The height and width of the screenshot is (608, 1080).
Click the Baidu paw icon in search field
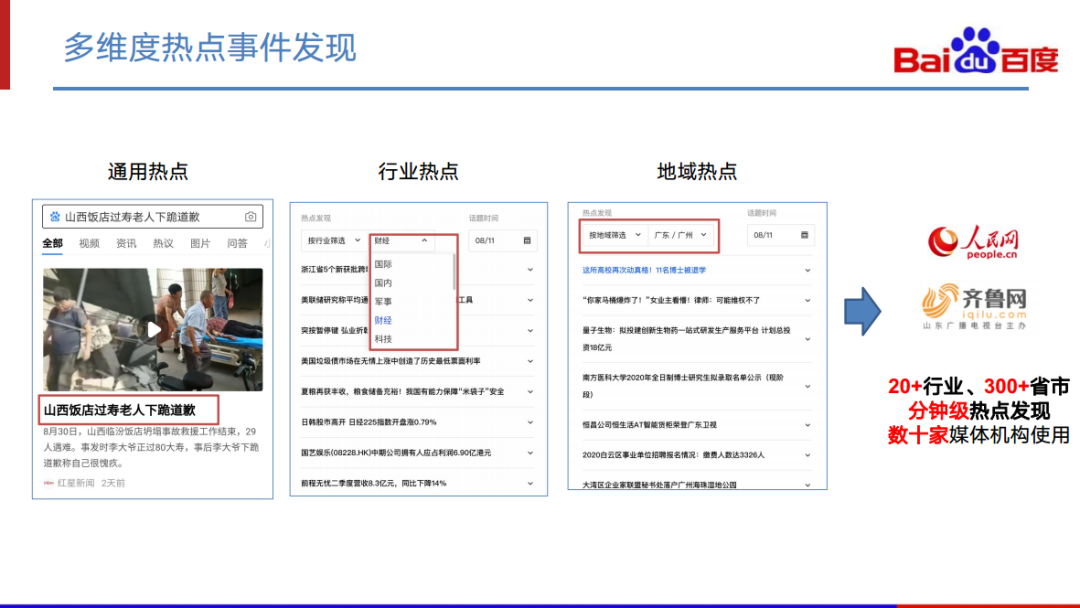(x=55, y=217)
